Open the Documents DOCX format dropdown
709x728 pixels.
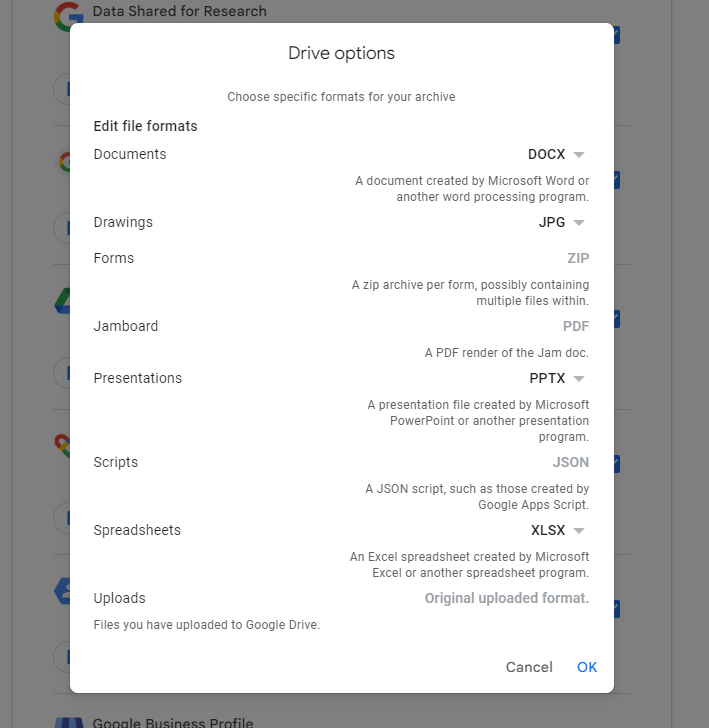557,155
